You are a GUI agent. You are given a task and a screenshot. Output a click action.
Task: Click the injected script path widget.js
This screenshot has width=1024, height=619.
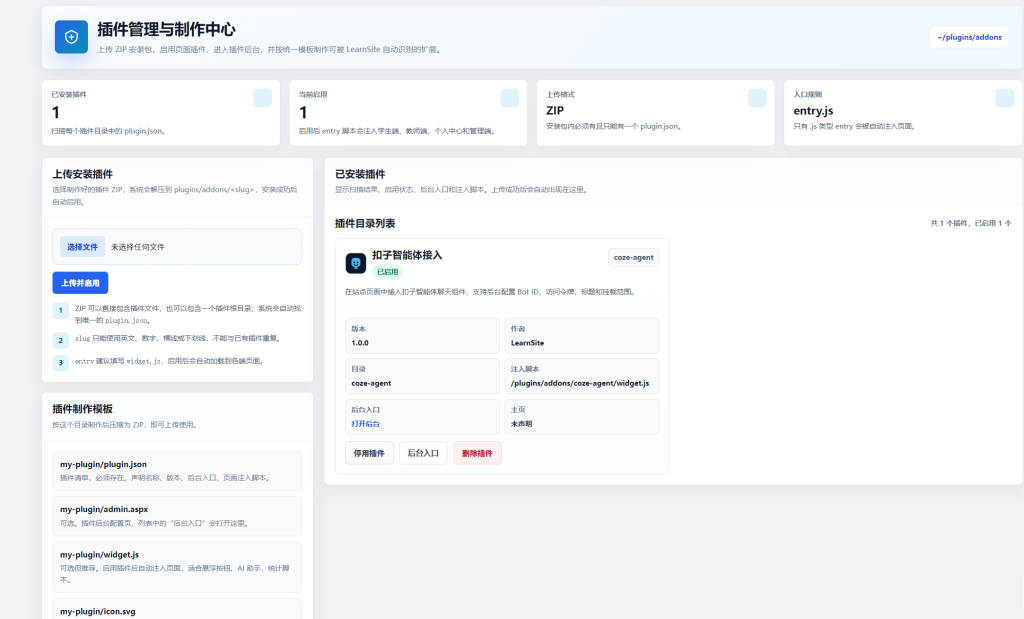tap(580, 383)
